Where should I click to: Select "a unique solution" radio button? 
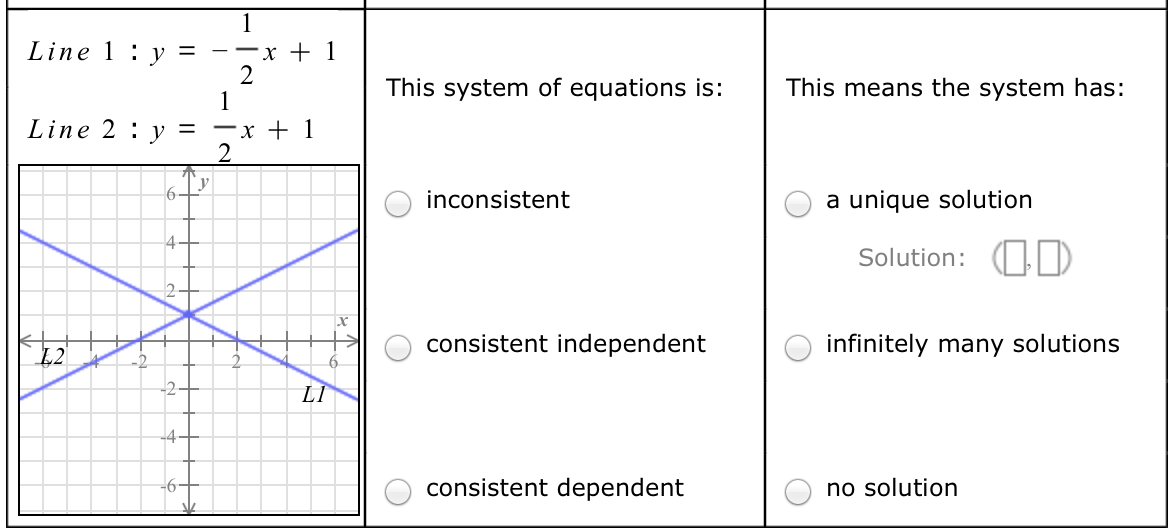798,203
